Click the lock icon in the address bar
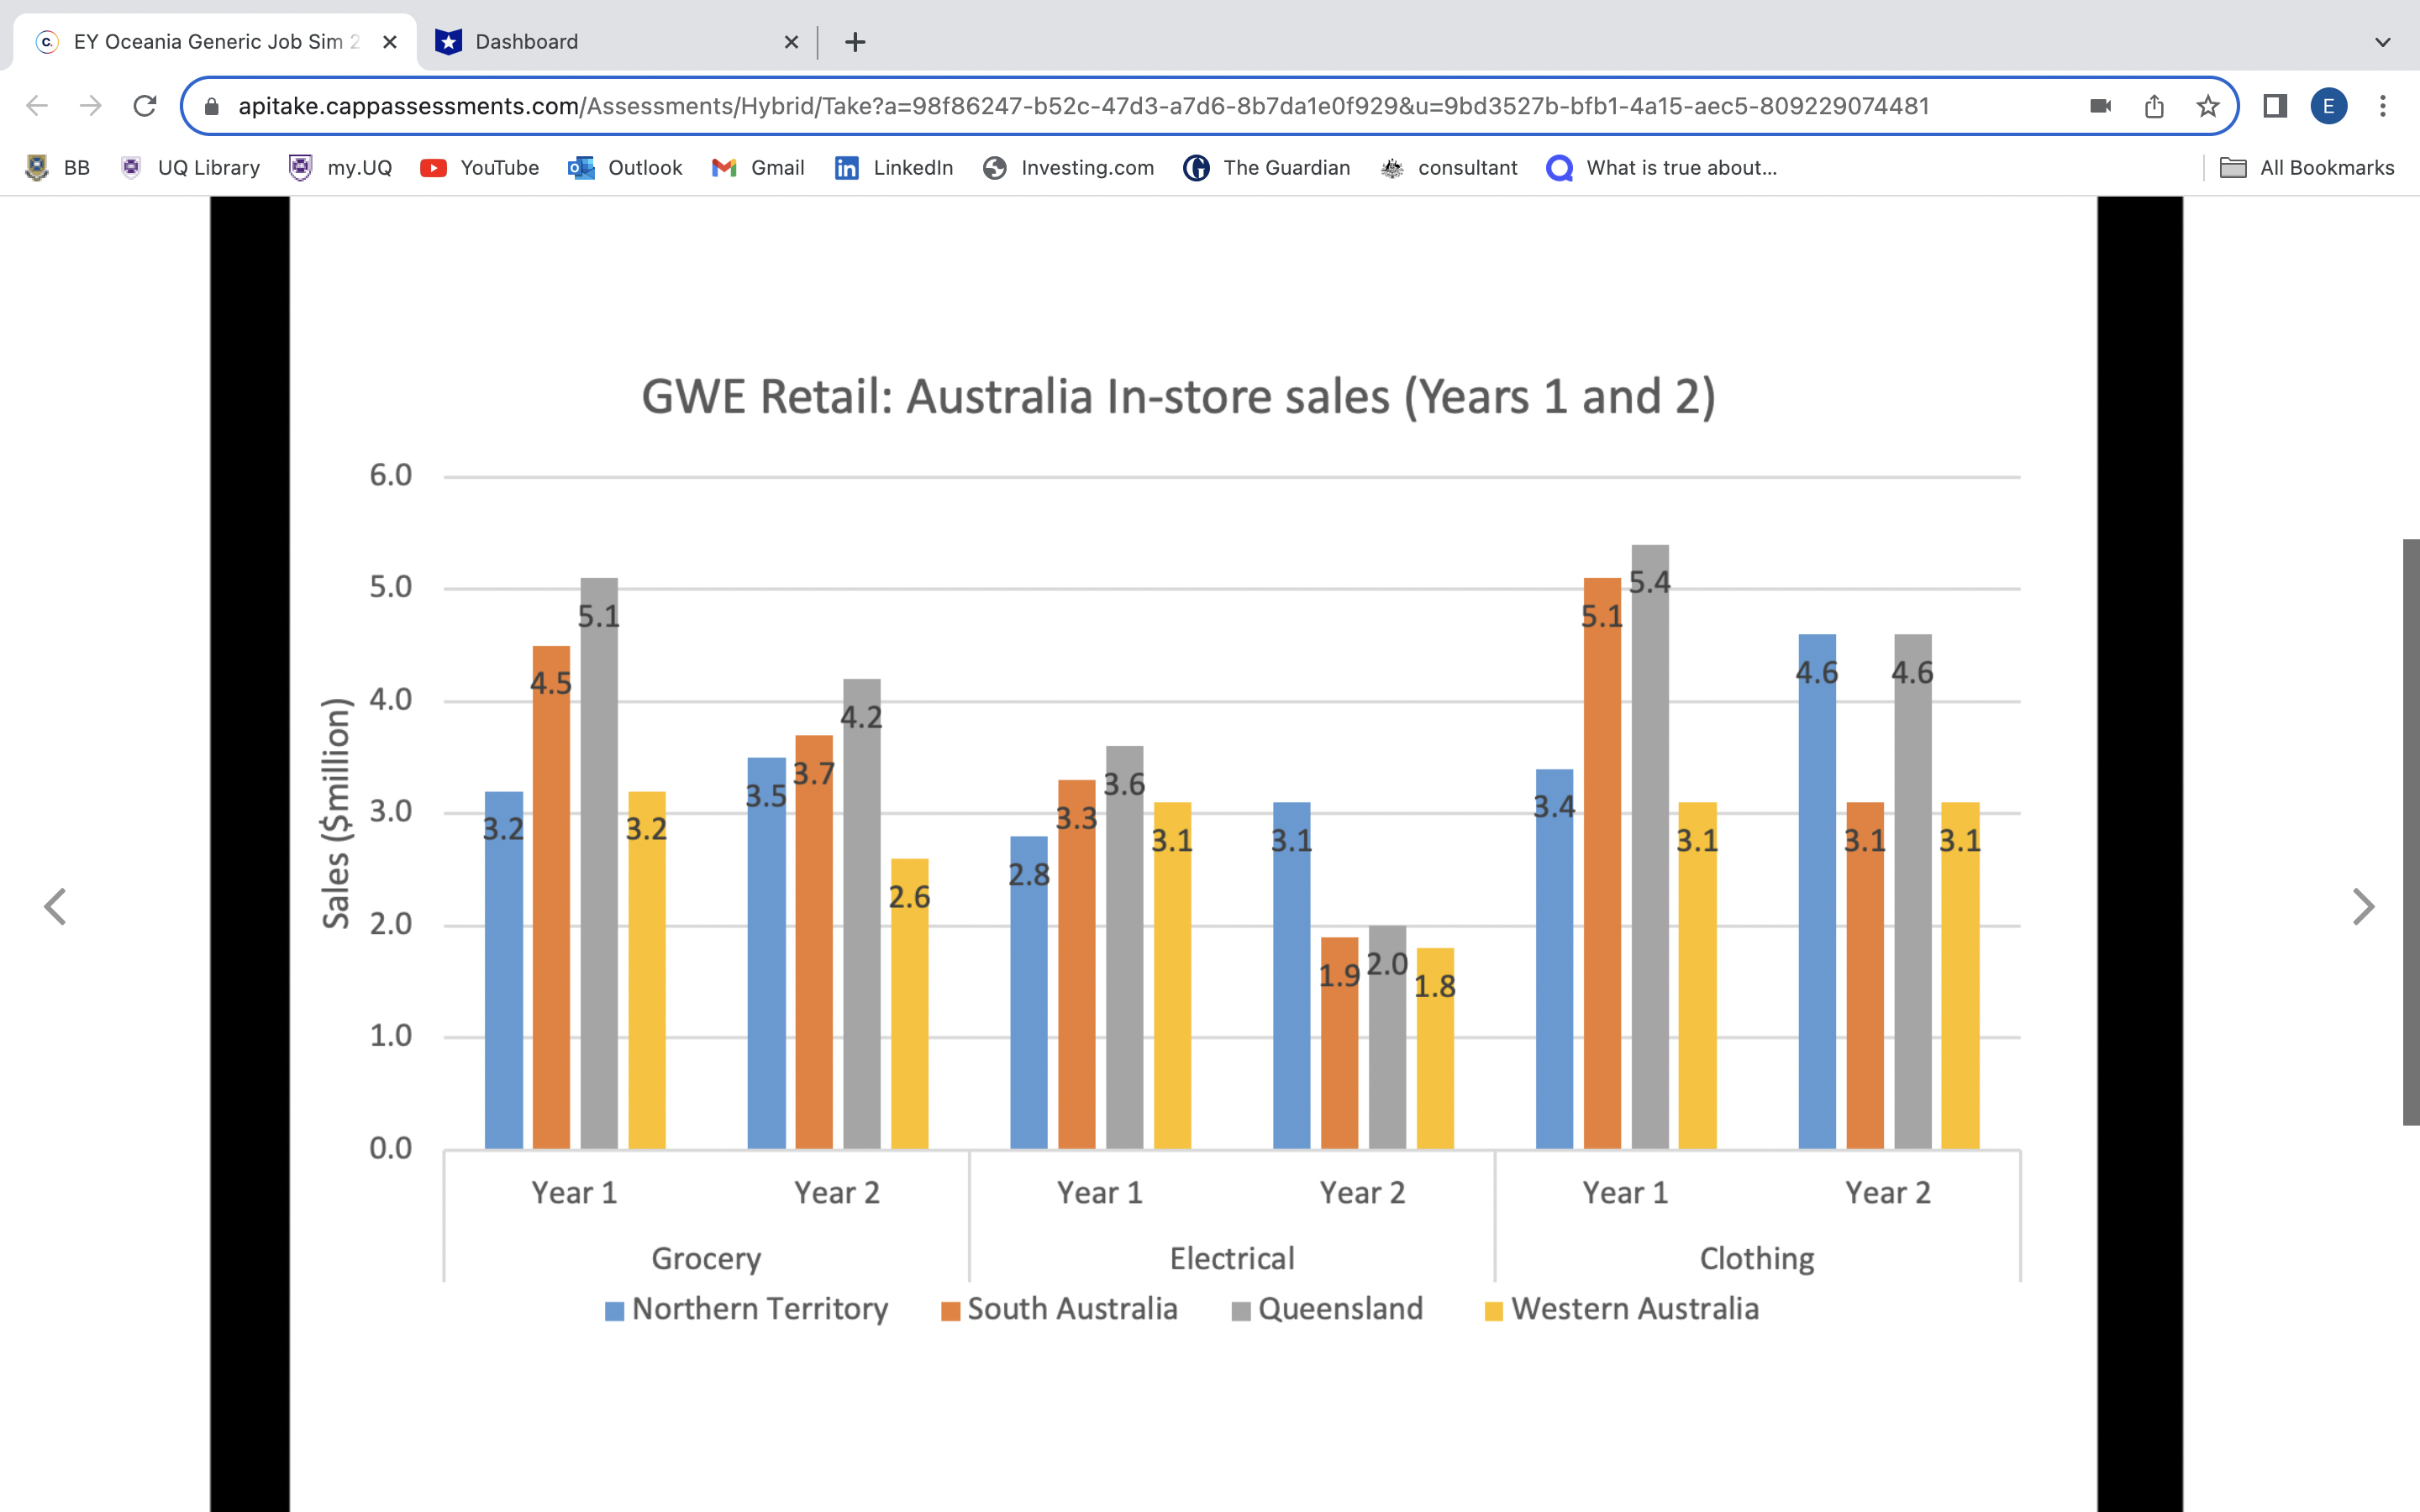This screenshot has height=1512, width=2420. coord(211,106)
